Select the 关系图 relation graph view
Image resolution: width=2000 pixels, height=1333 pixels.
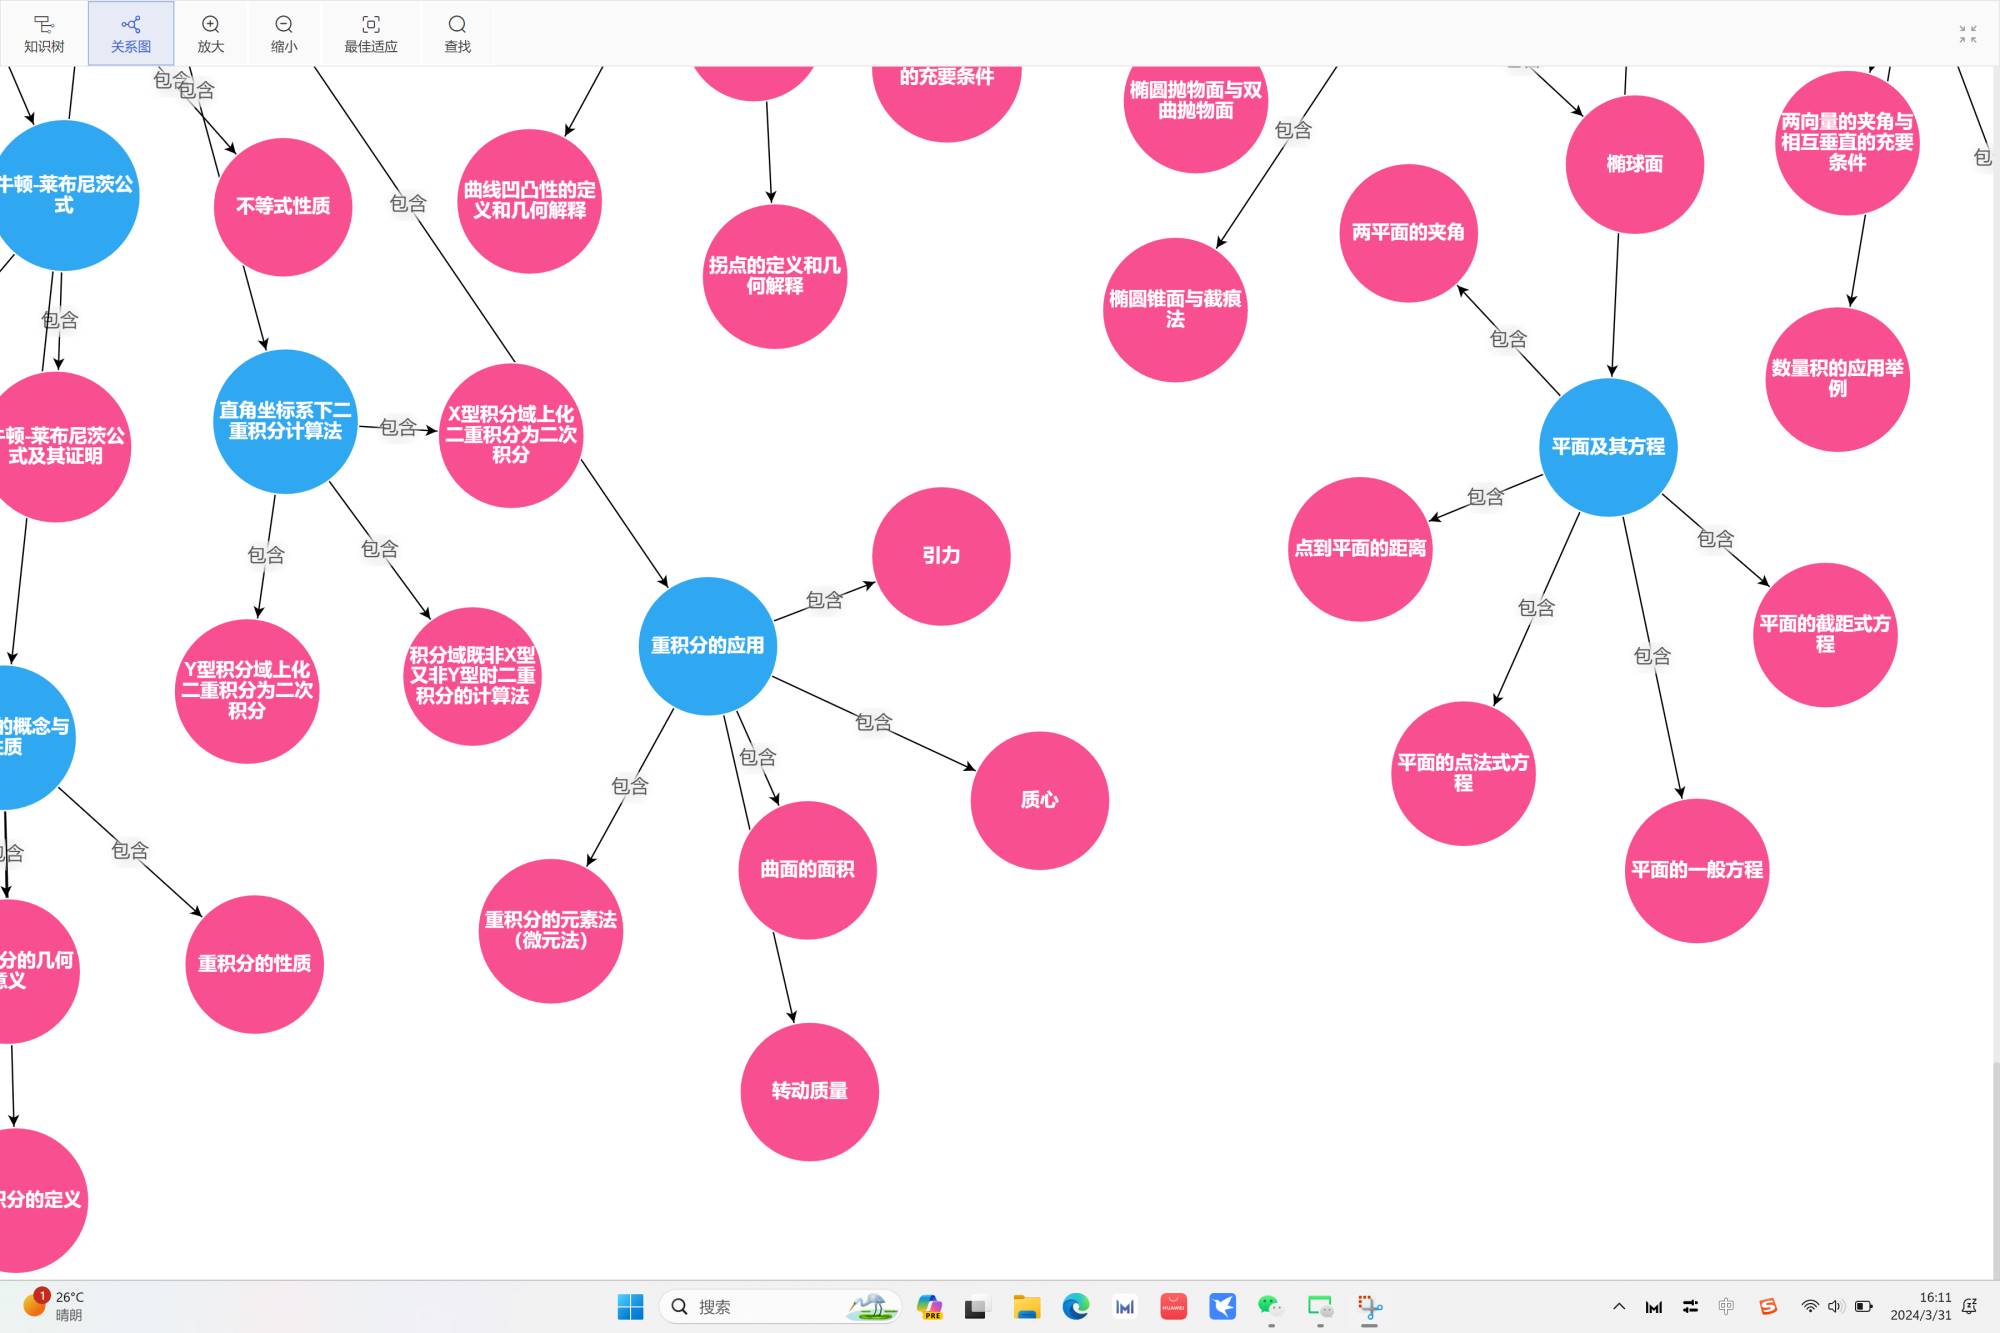tap(130, 33)
